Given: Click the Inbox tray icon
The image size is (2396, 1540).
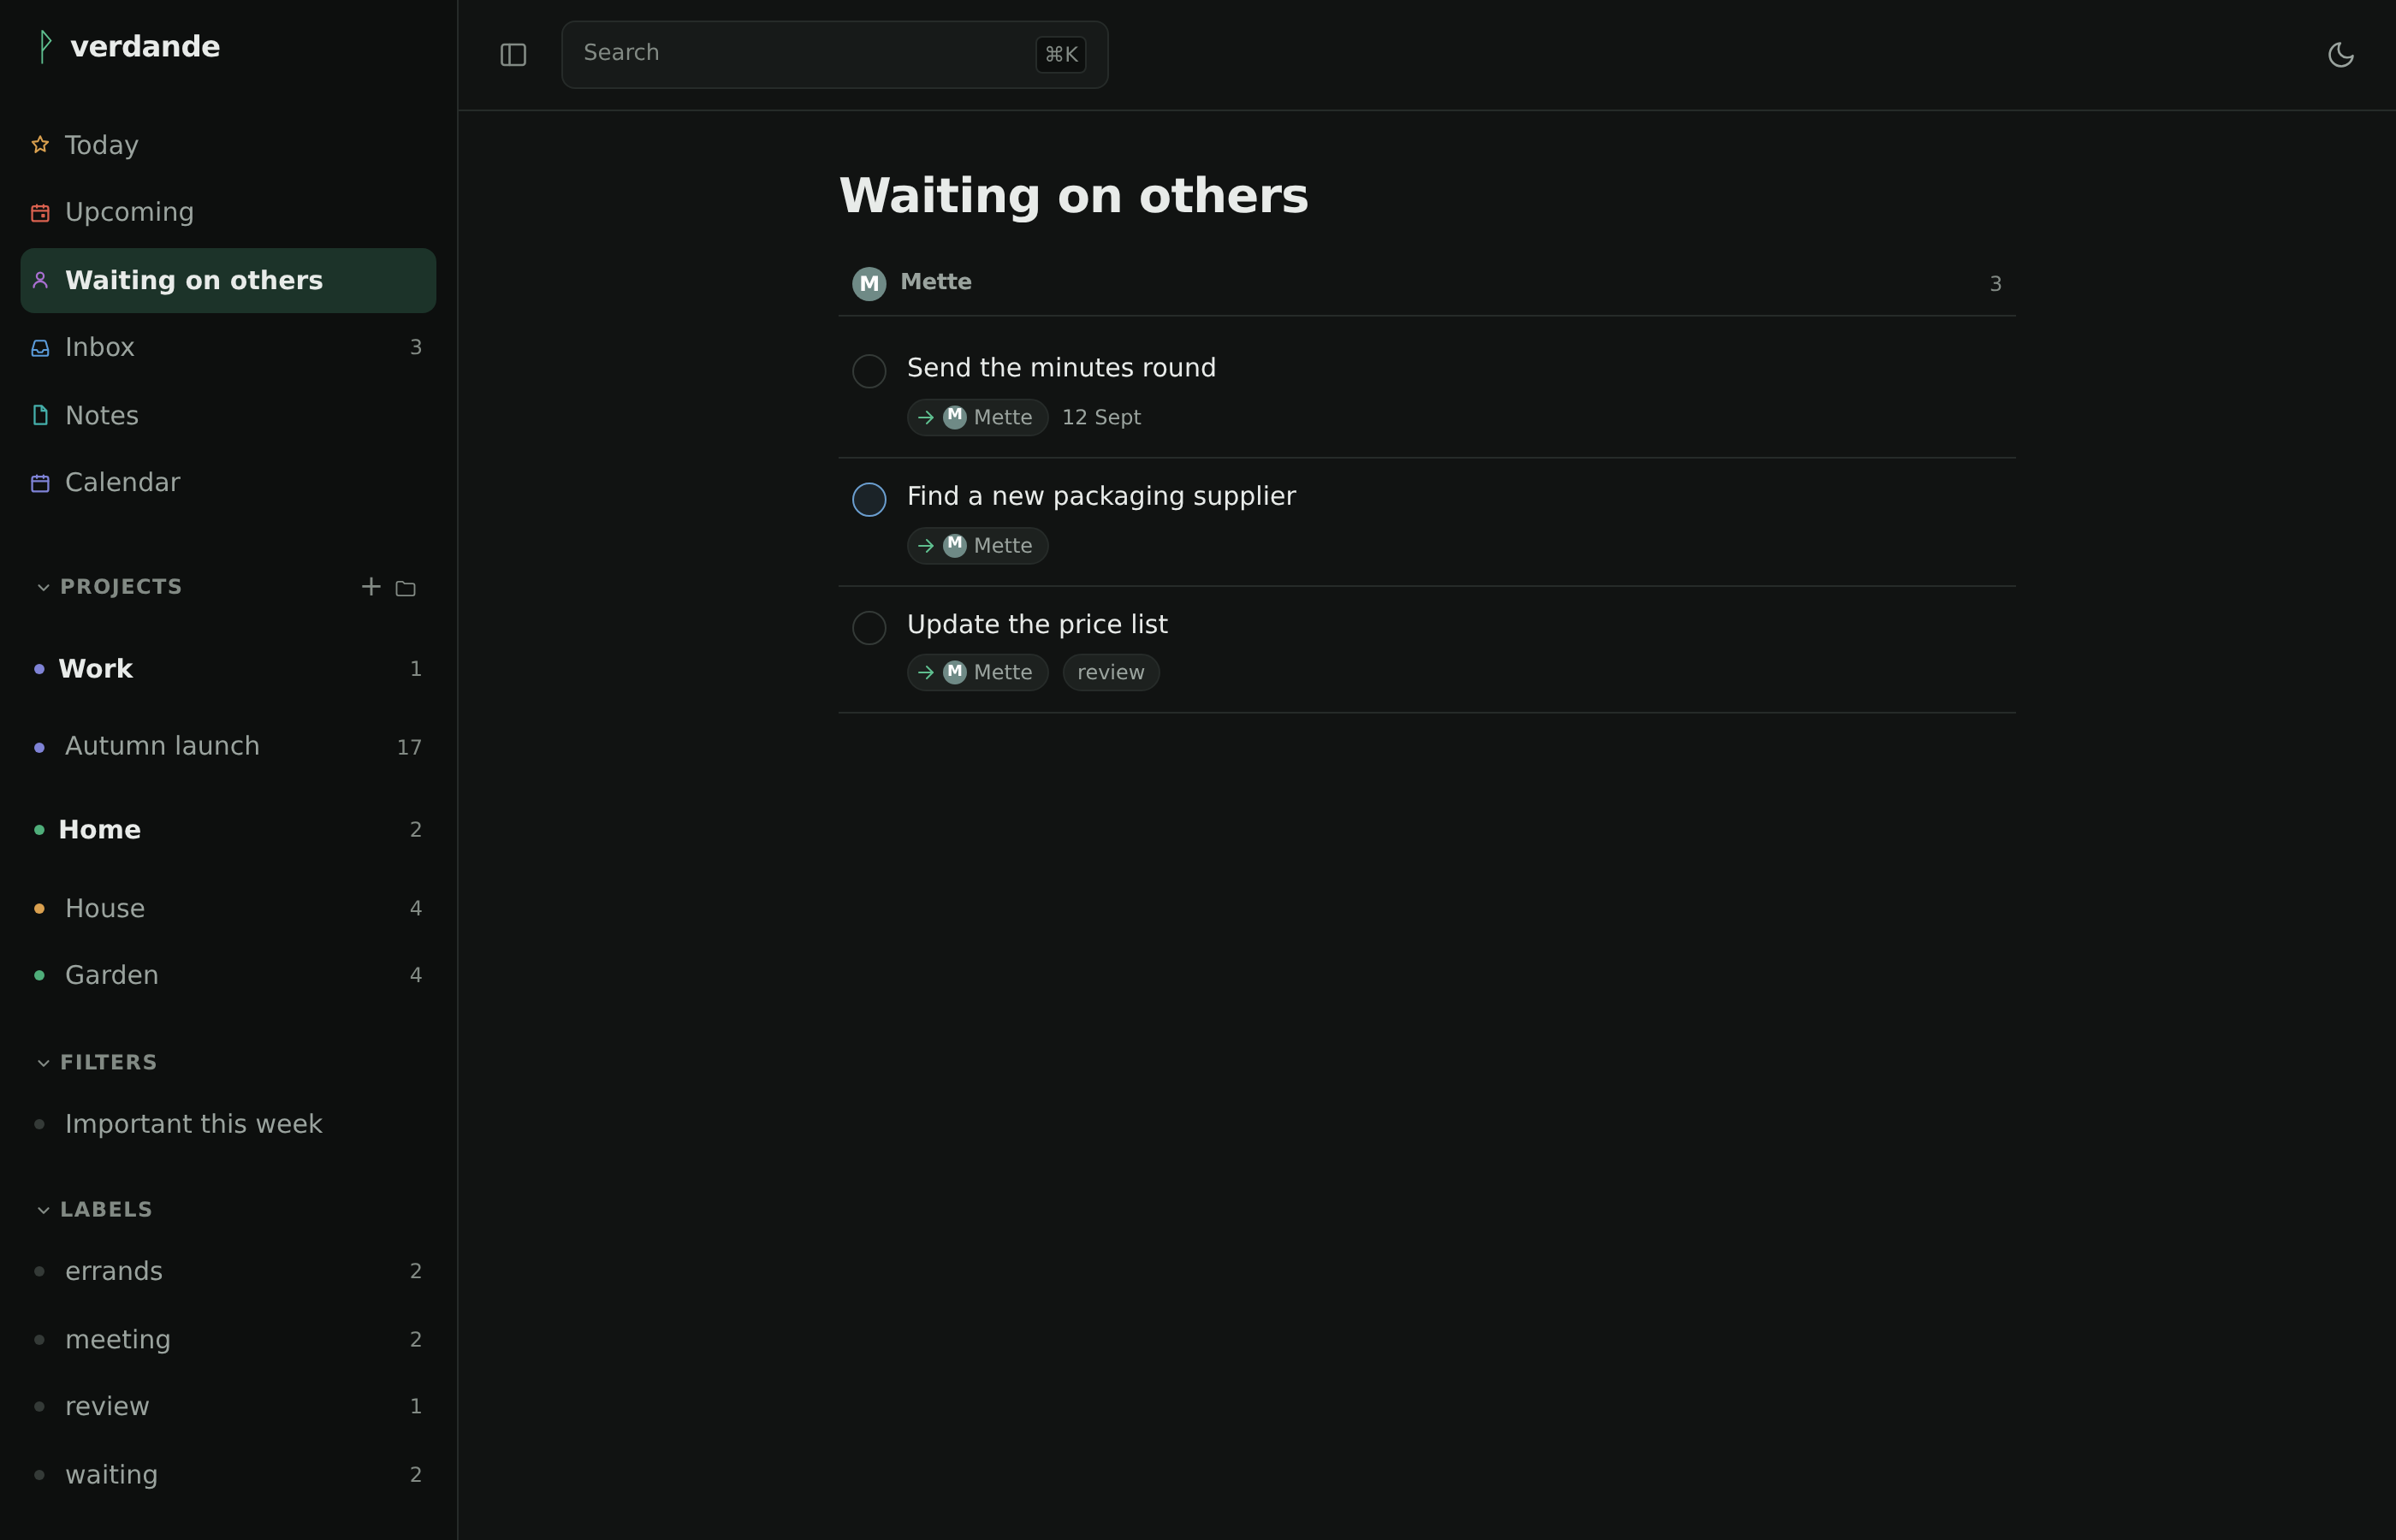Looking at the screenshot, I should click(40, 348).
